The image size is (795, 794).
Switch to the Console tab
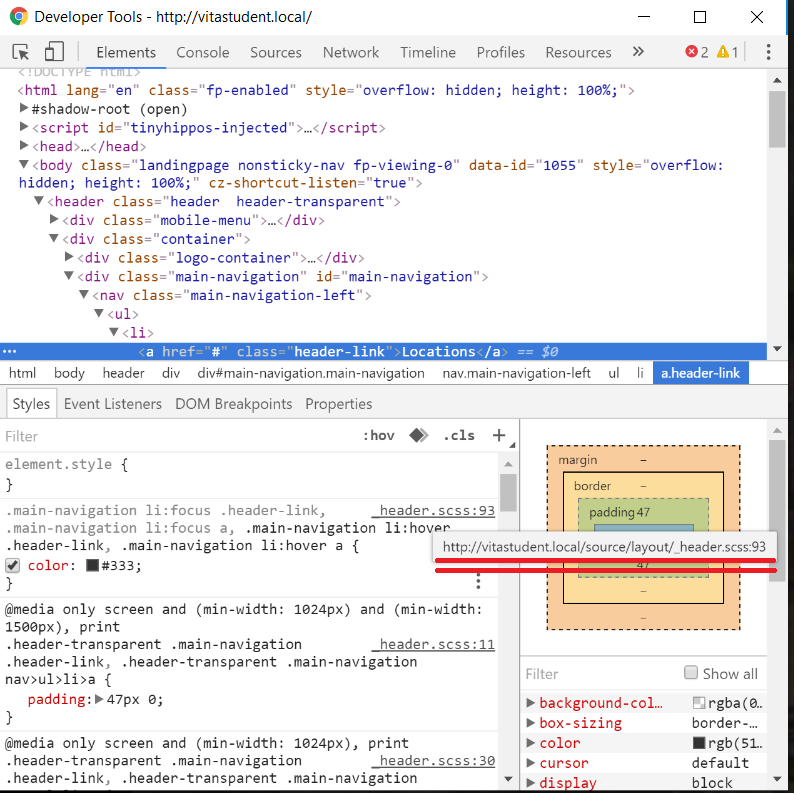pyautogui.click(x=203, y=52)
